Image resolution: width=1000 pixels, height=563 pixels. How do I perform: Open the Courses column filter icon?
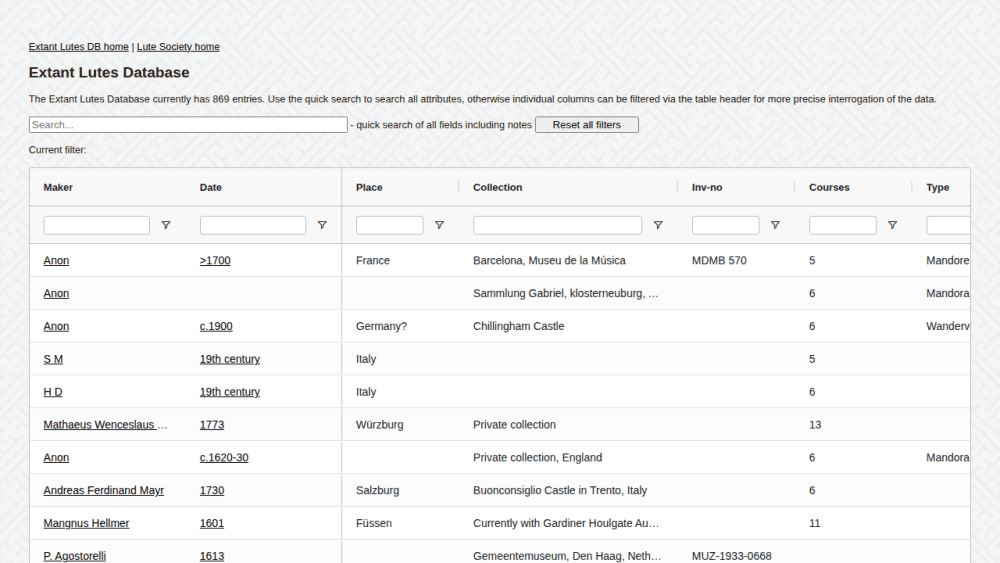pyautogui.click(x=893, y=225)
